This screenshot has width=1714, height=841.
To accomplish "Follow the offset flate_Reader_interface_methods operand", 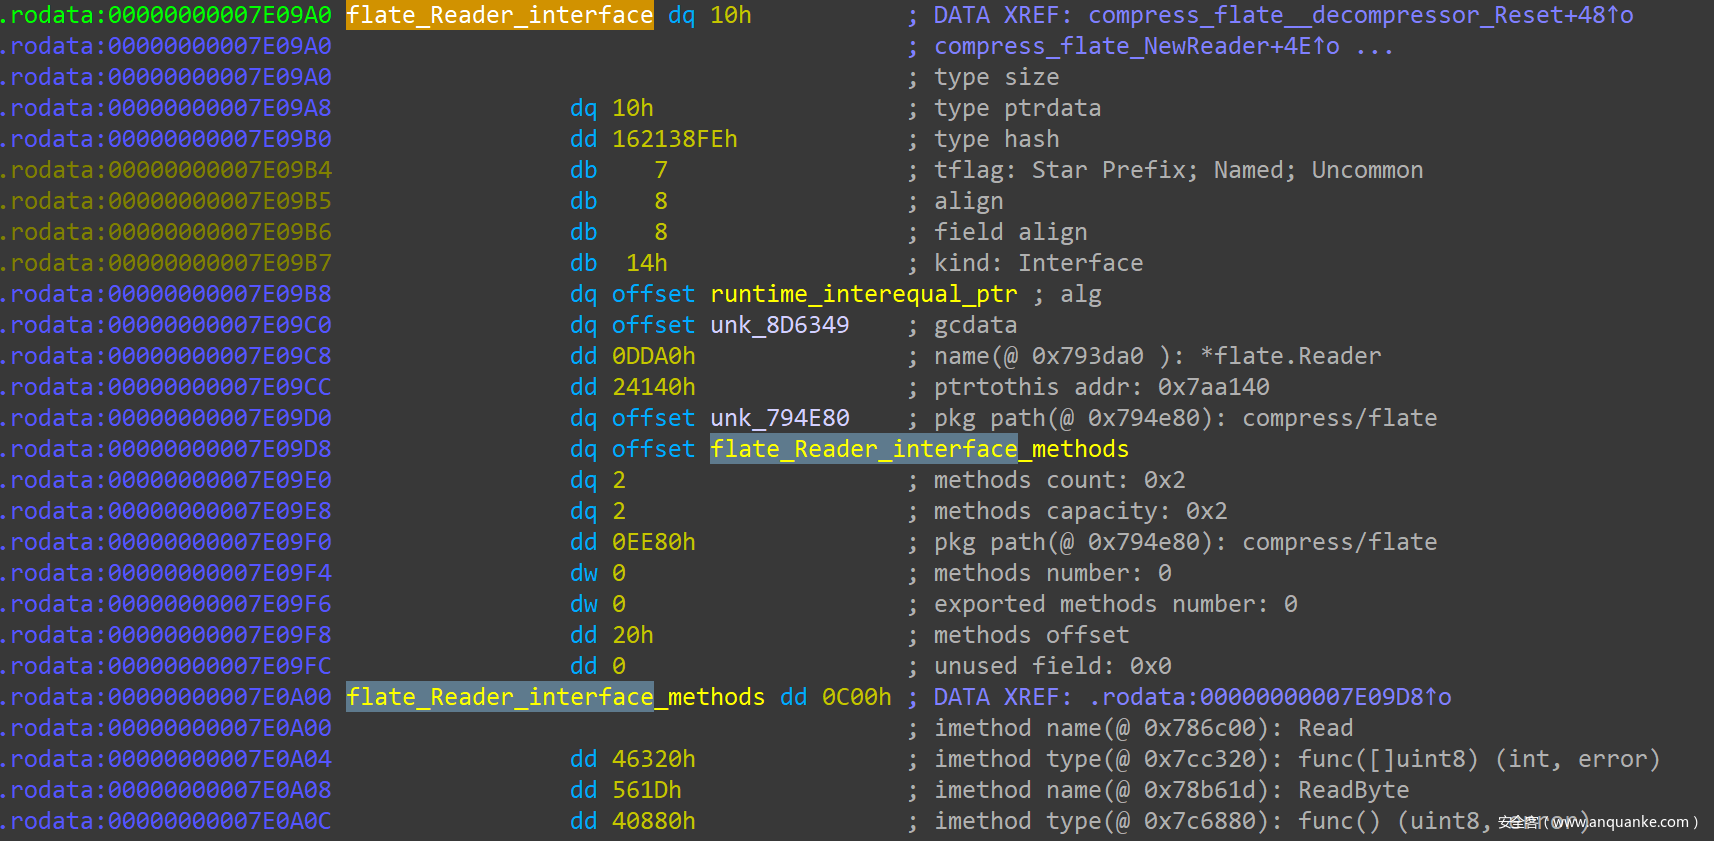I will click(919, 449).
